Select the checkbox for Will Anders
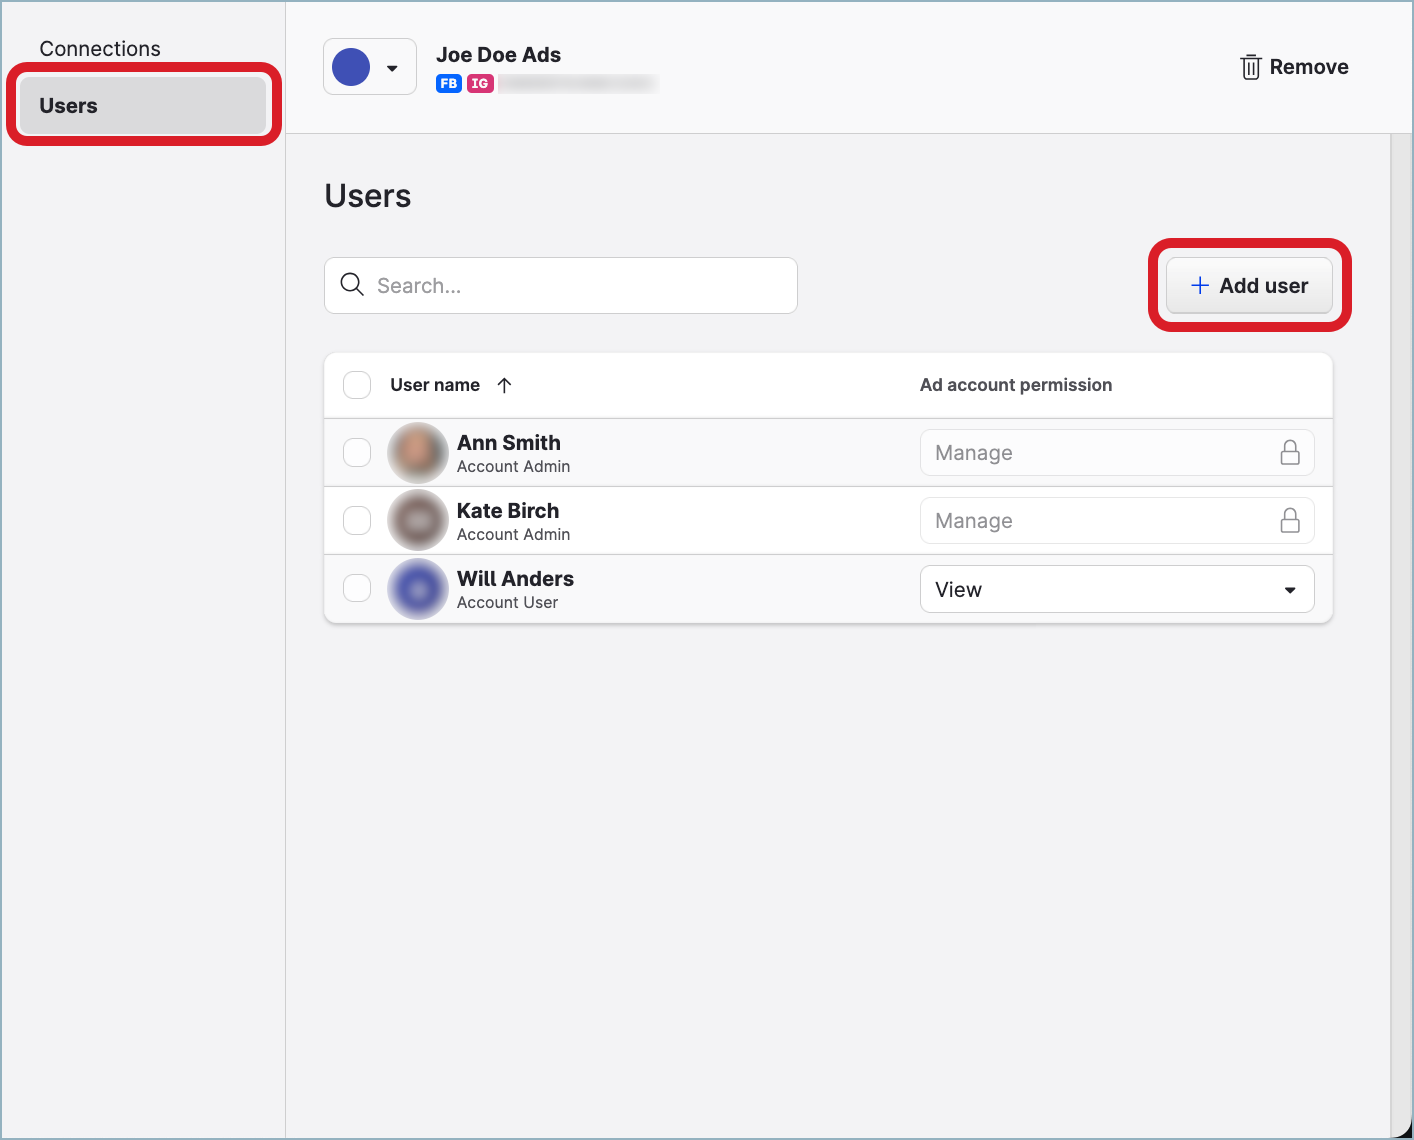Image resolution: width=1414 pixels, height=1140 pixels. pyautogui.click(x=357, y=588)
